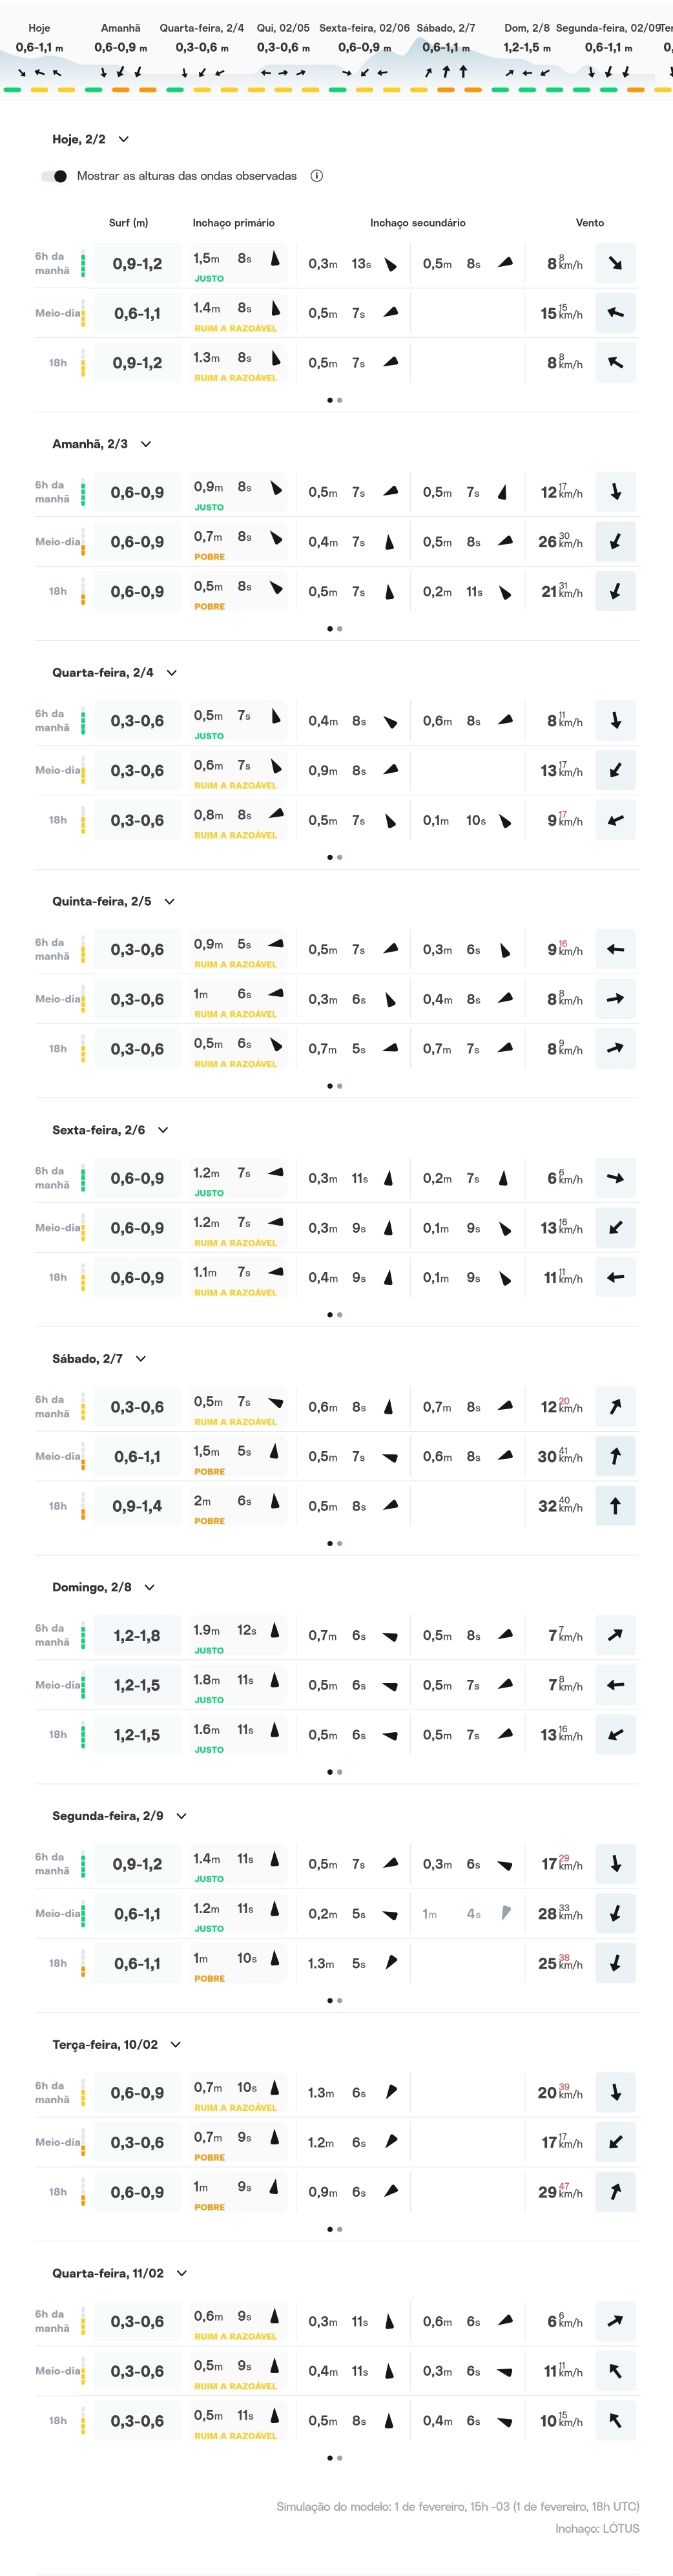Toggle the Terça-feira, 10/02 section chevron
The image size is (673, 2576).
click(x=176, y=2045)
